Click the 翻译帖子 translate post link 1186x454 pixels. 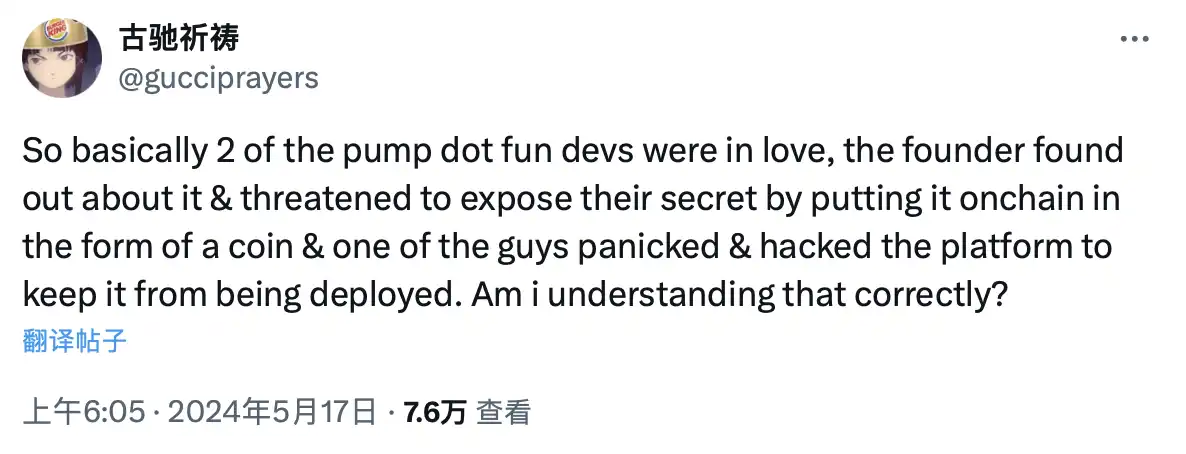point(75,341)
